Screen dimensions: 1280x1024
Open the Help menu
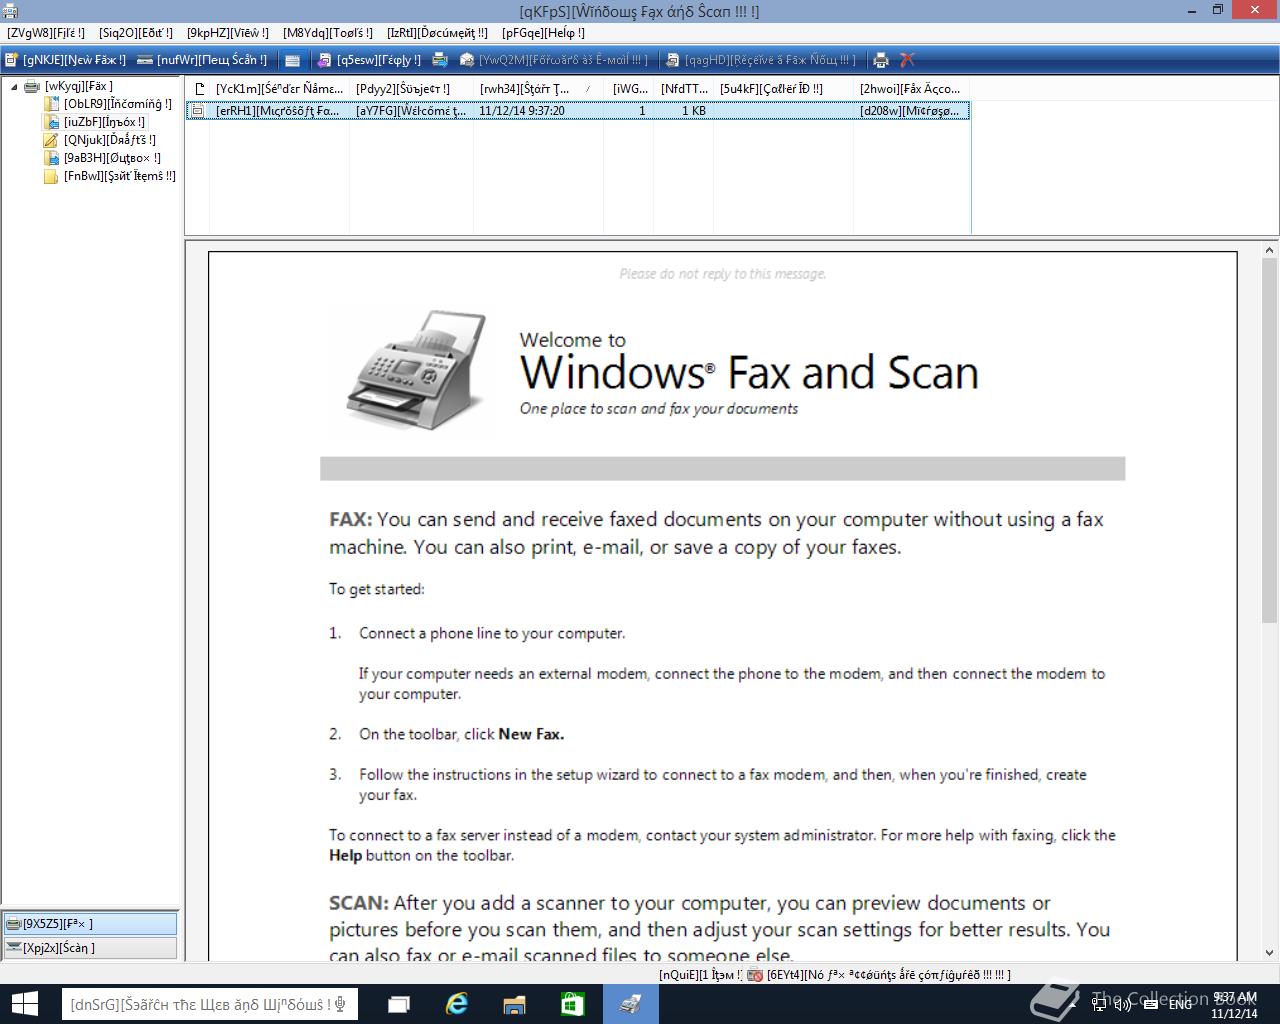(x=544, y=33)
